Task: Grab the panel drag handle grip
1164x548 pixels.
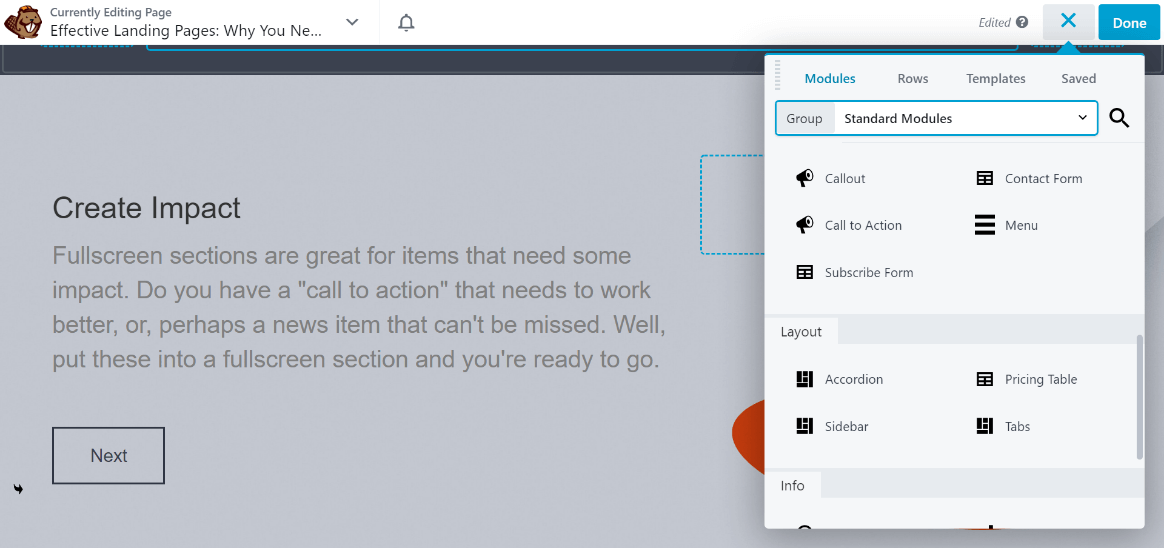Action: pos(778,75)
